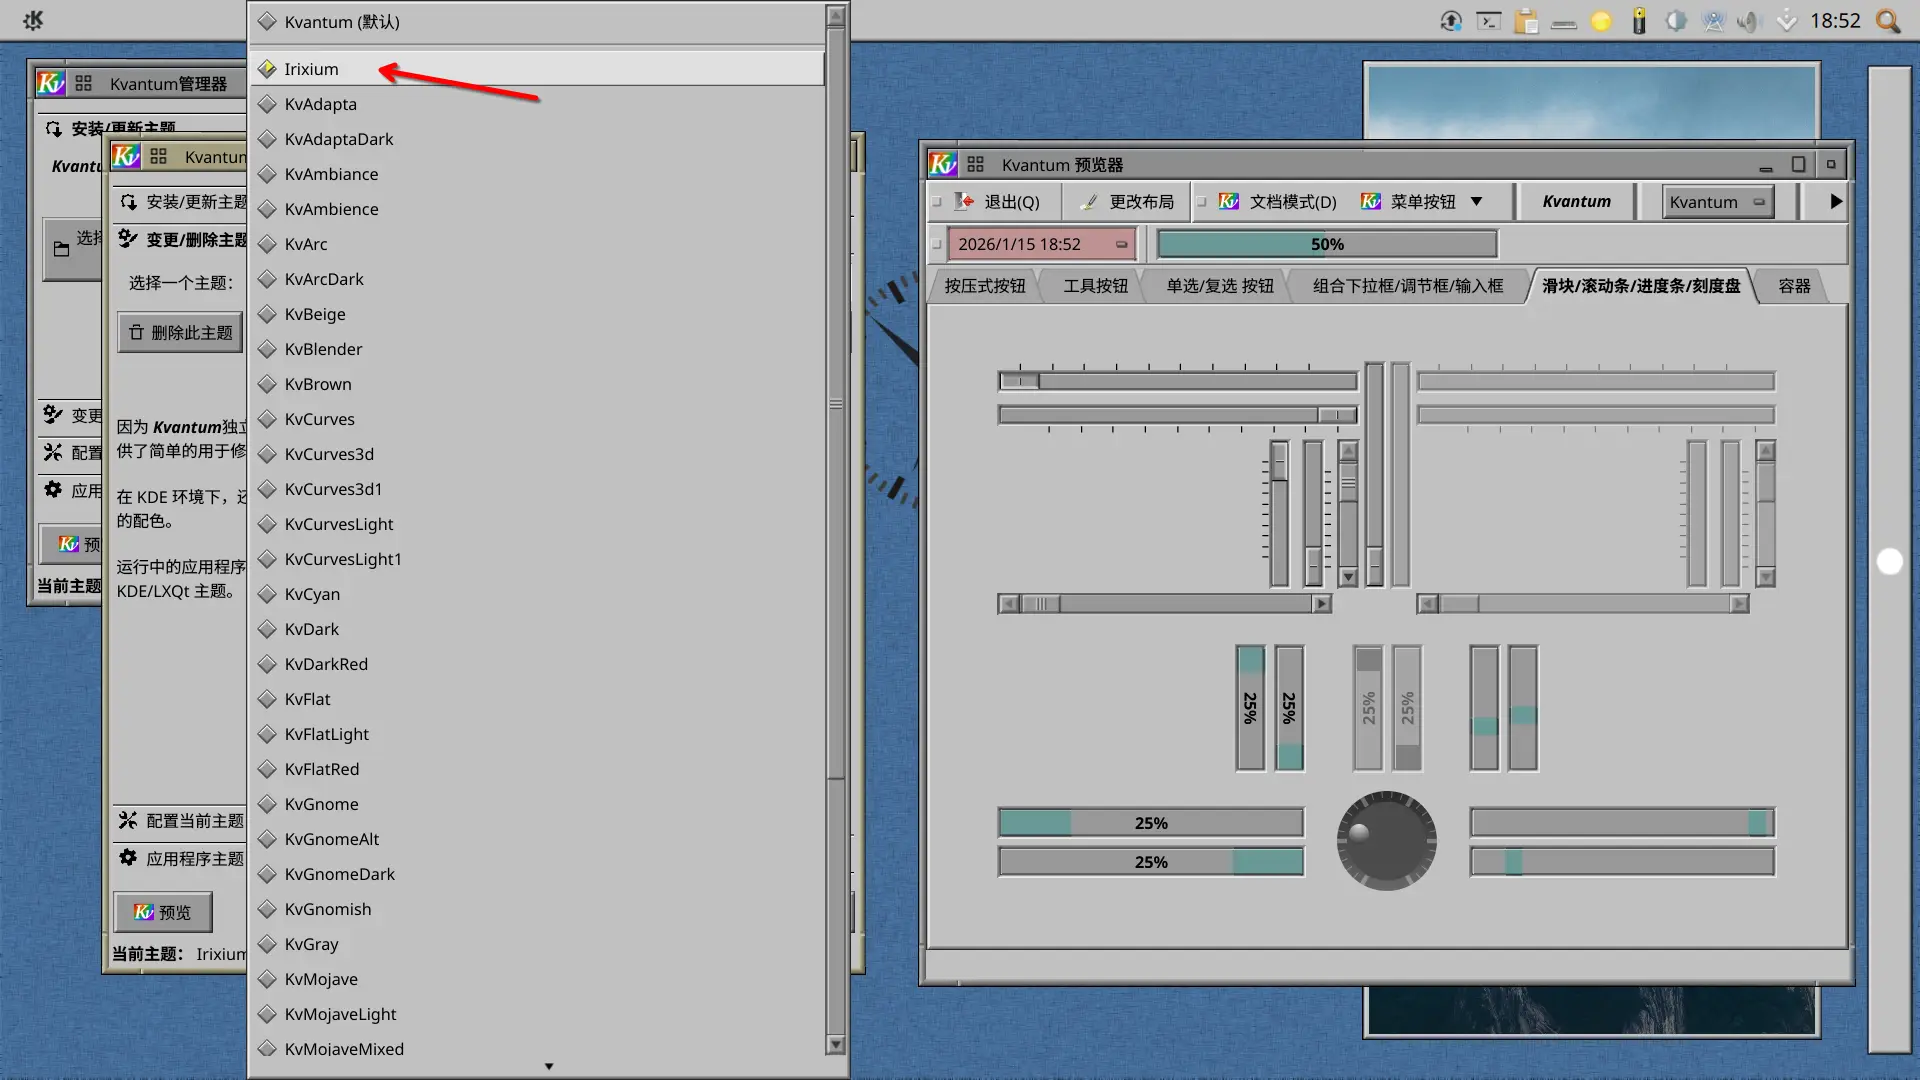This screenshot has width=1920, height=1080.
Task: Select the Irixium theme entry
Action: (311, 69)
